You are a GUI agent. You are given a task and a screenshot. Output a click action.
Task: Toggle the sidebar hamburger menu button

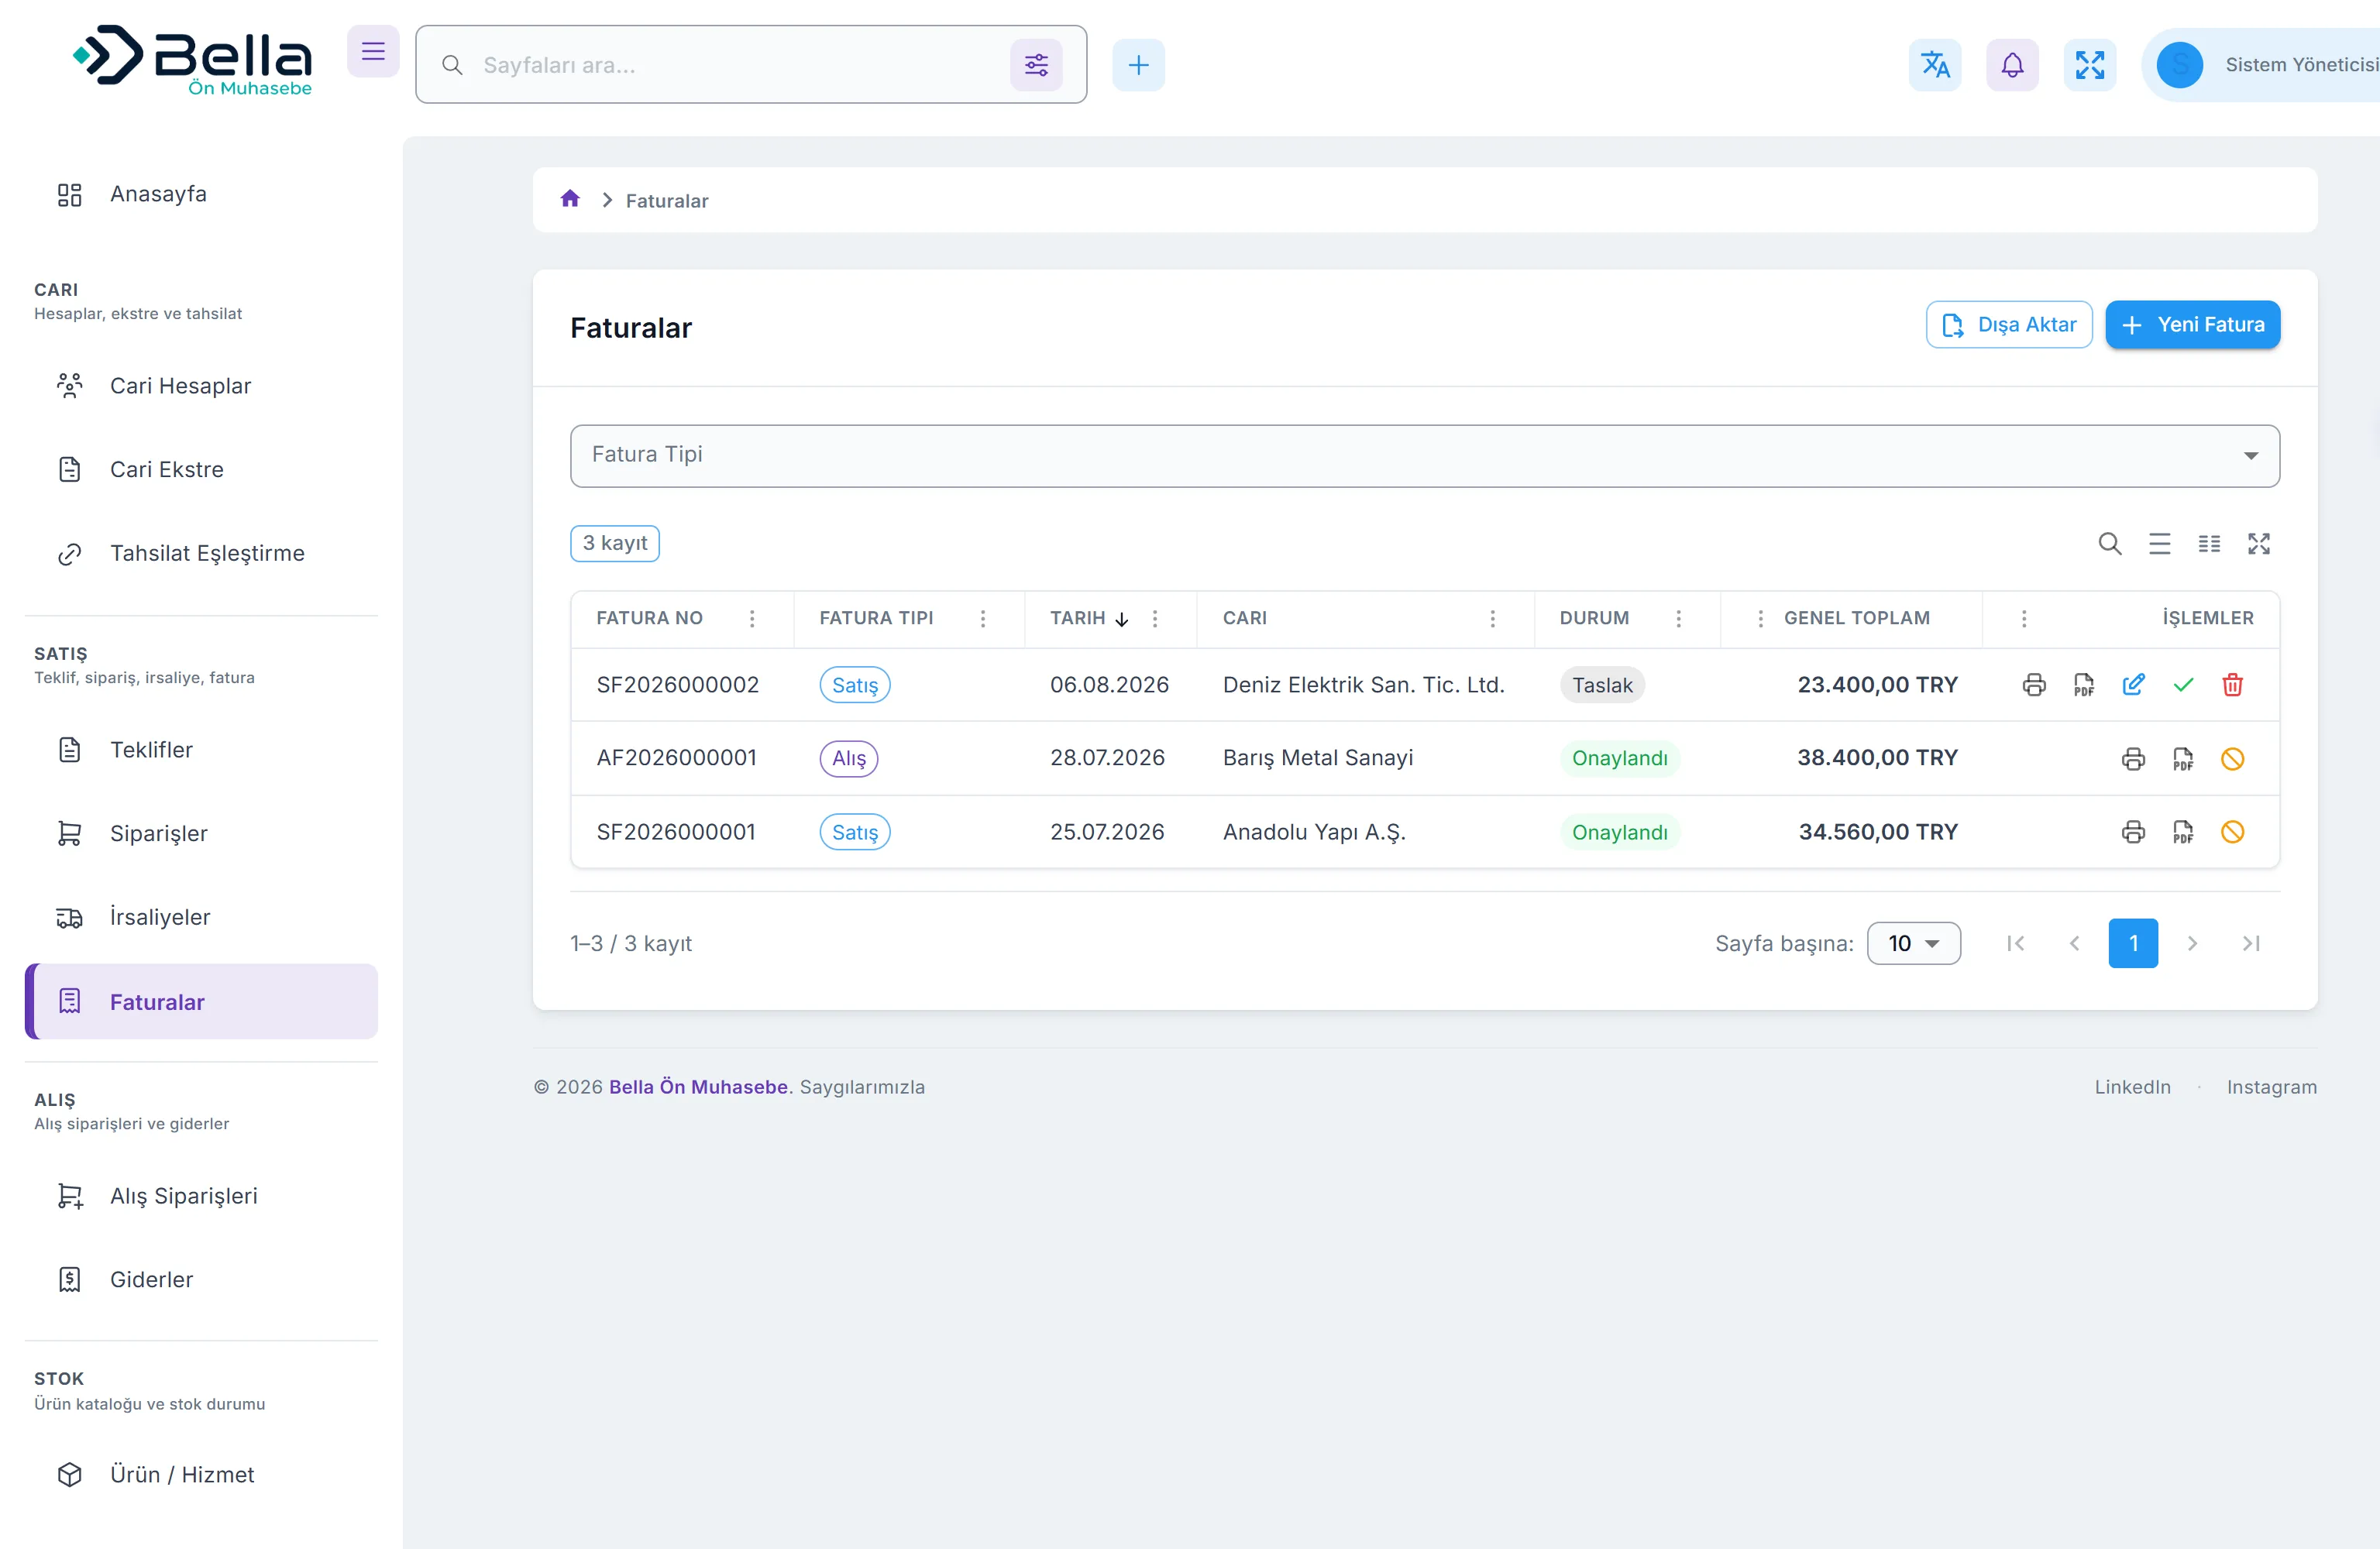click(373, 52)
